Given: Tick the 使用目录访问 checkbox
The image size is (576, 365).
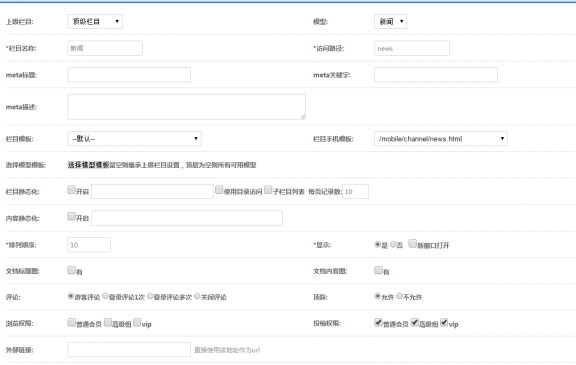Looking at the screenshot, I should pos(219,189).
